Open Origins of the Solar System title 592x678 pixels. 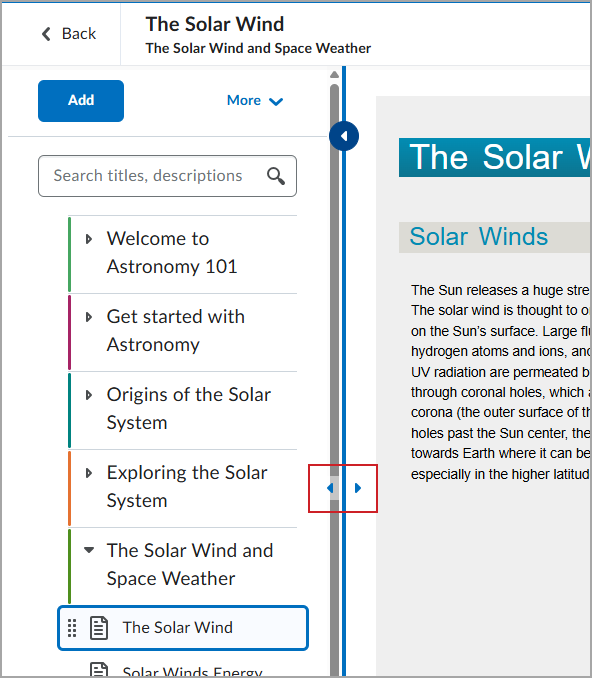click(189, 409)
